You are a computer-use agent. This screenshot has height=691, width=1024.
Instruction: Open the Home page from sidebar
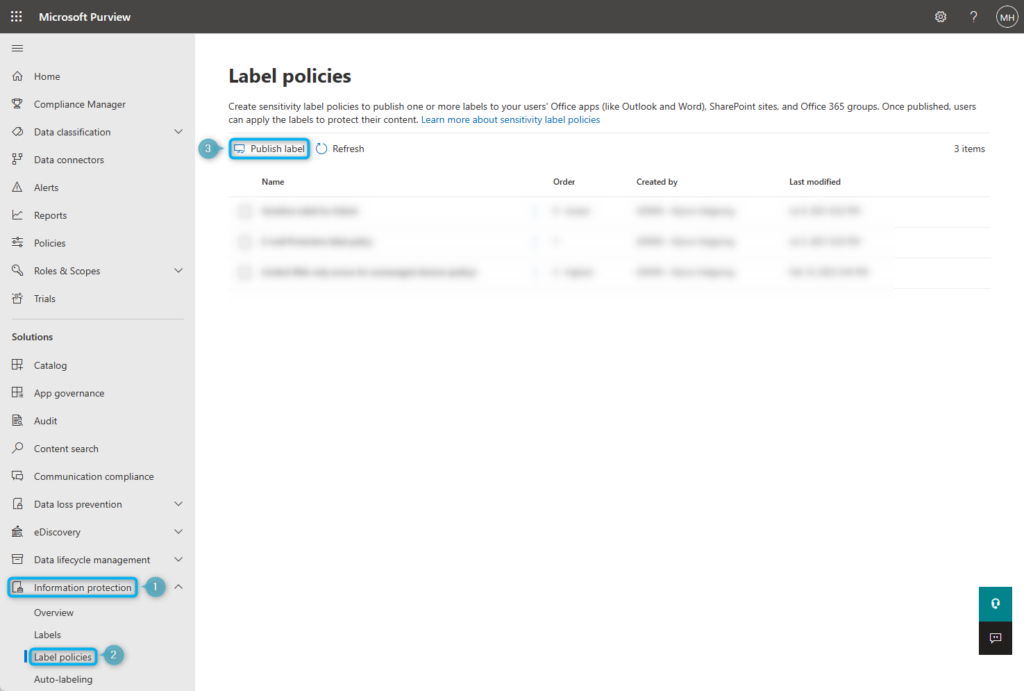(x=47, y=76)
